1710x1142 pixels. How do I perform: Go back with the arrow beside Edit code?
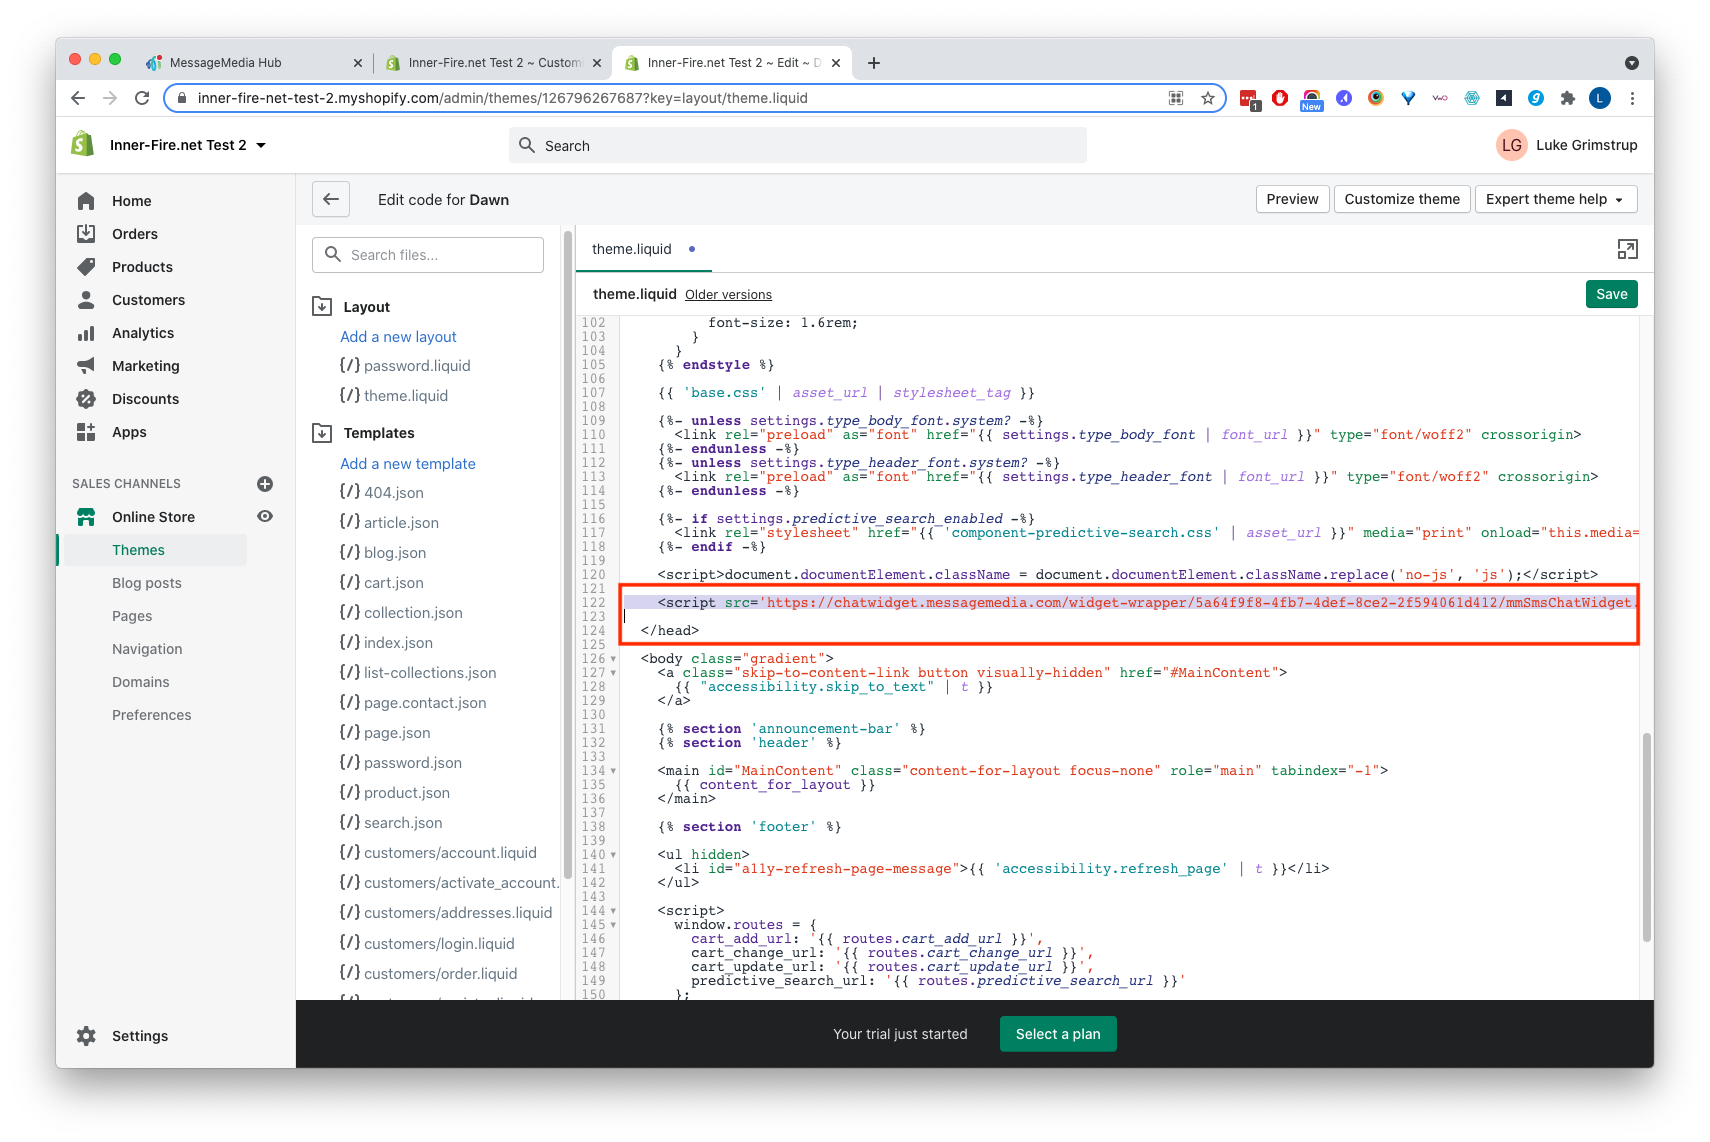(331, 199)
